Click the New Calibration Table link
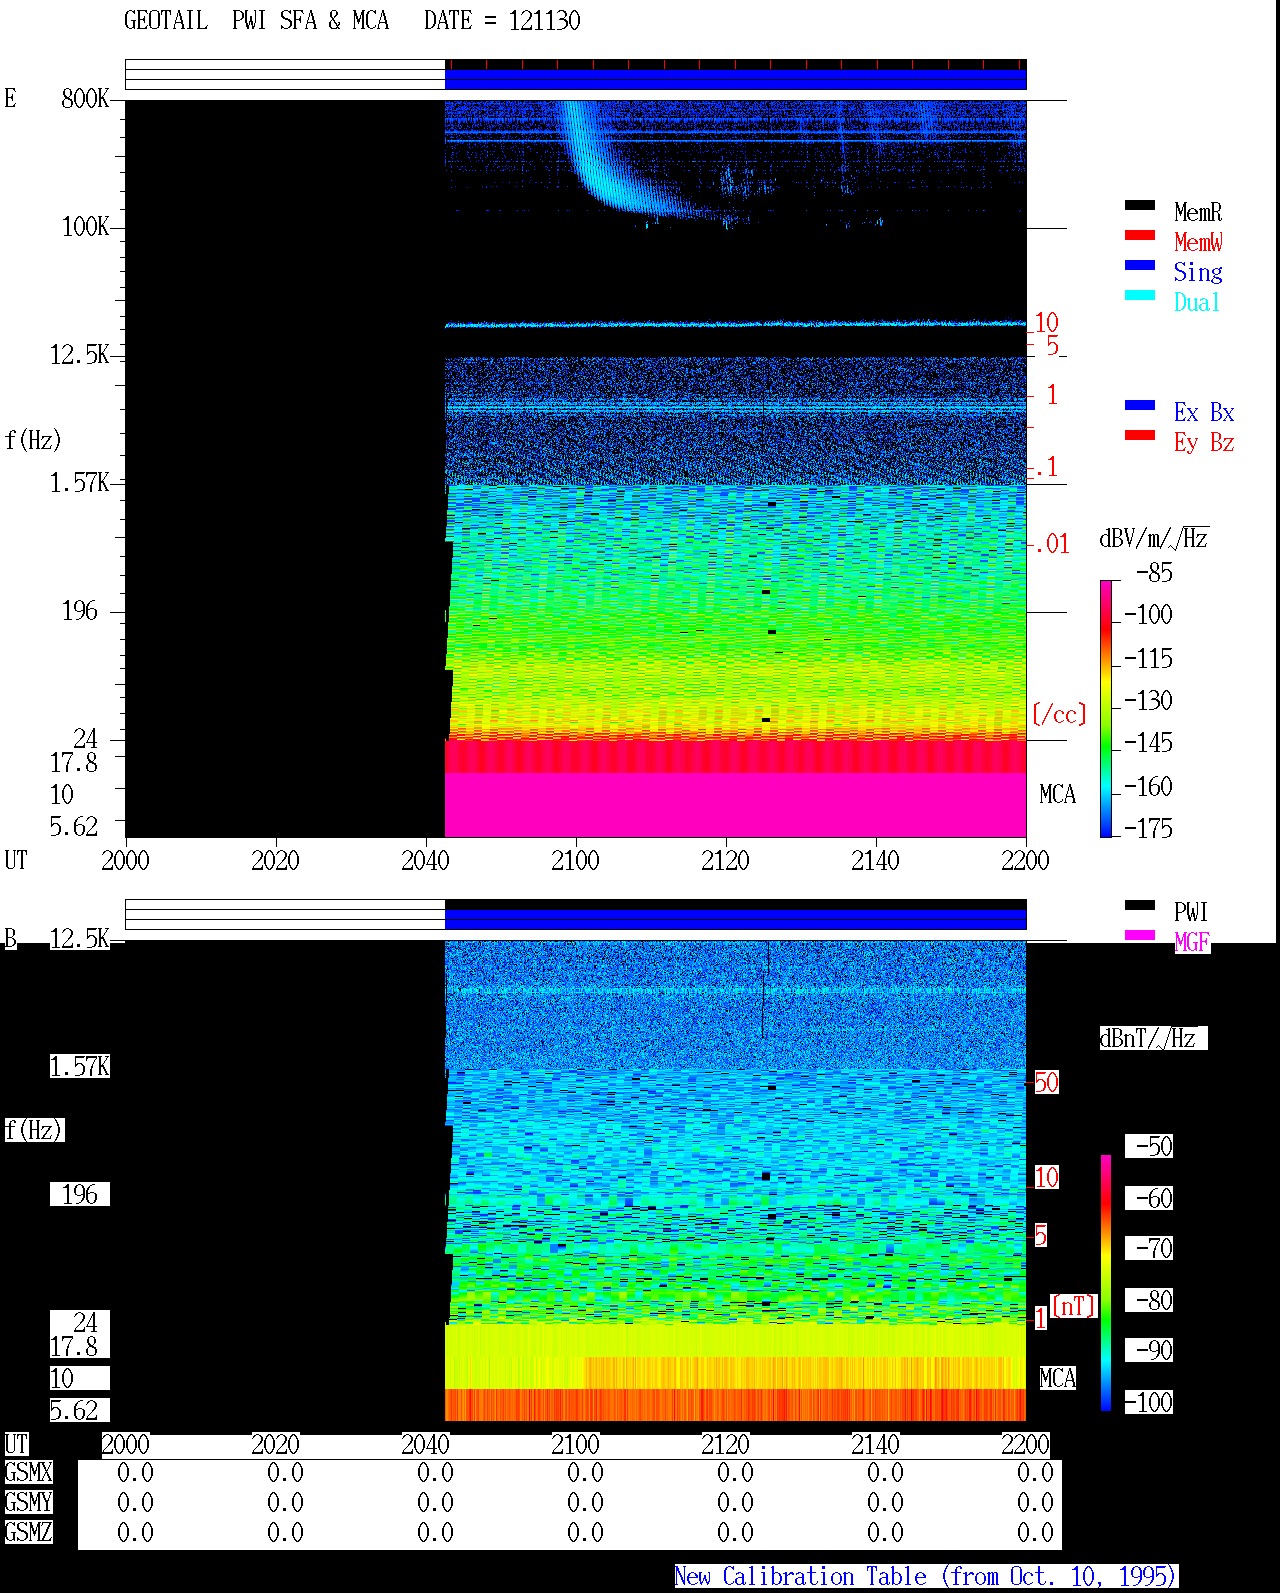 click(x=926, y=1576)
